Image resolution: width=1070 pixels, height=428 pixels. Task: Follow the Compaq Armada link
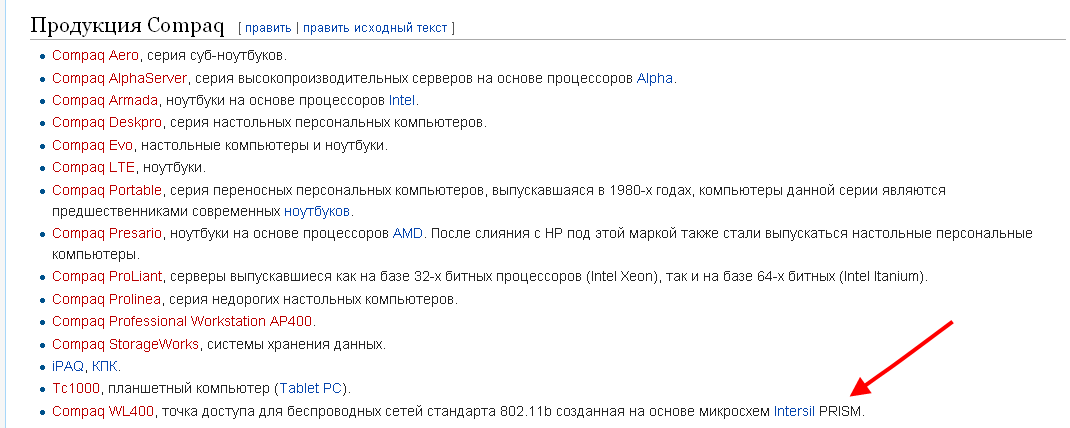pos(105,100)
